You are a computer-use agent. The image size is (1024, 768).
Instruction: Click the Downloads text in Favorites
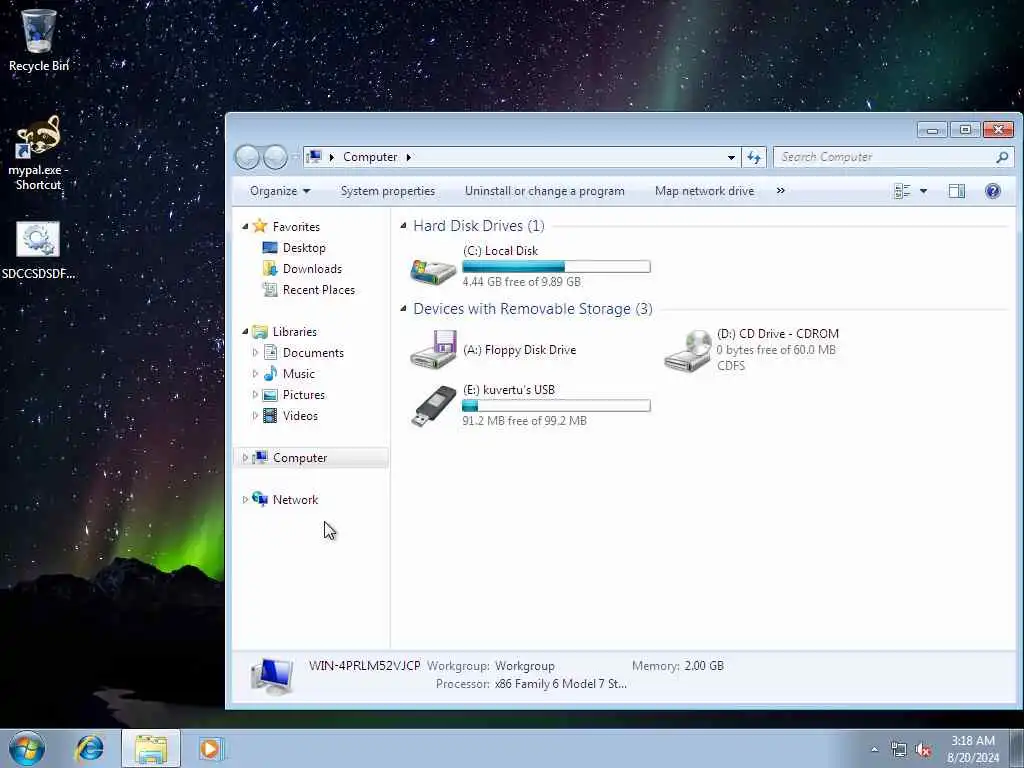(312, 268)
